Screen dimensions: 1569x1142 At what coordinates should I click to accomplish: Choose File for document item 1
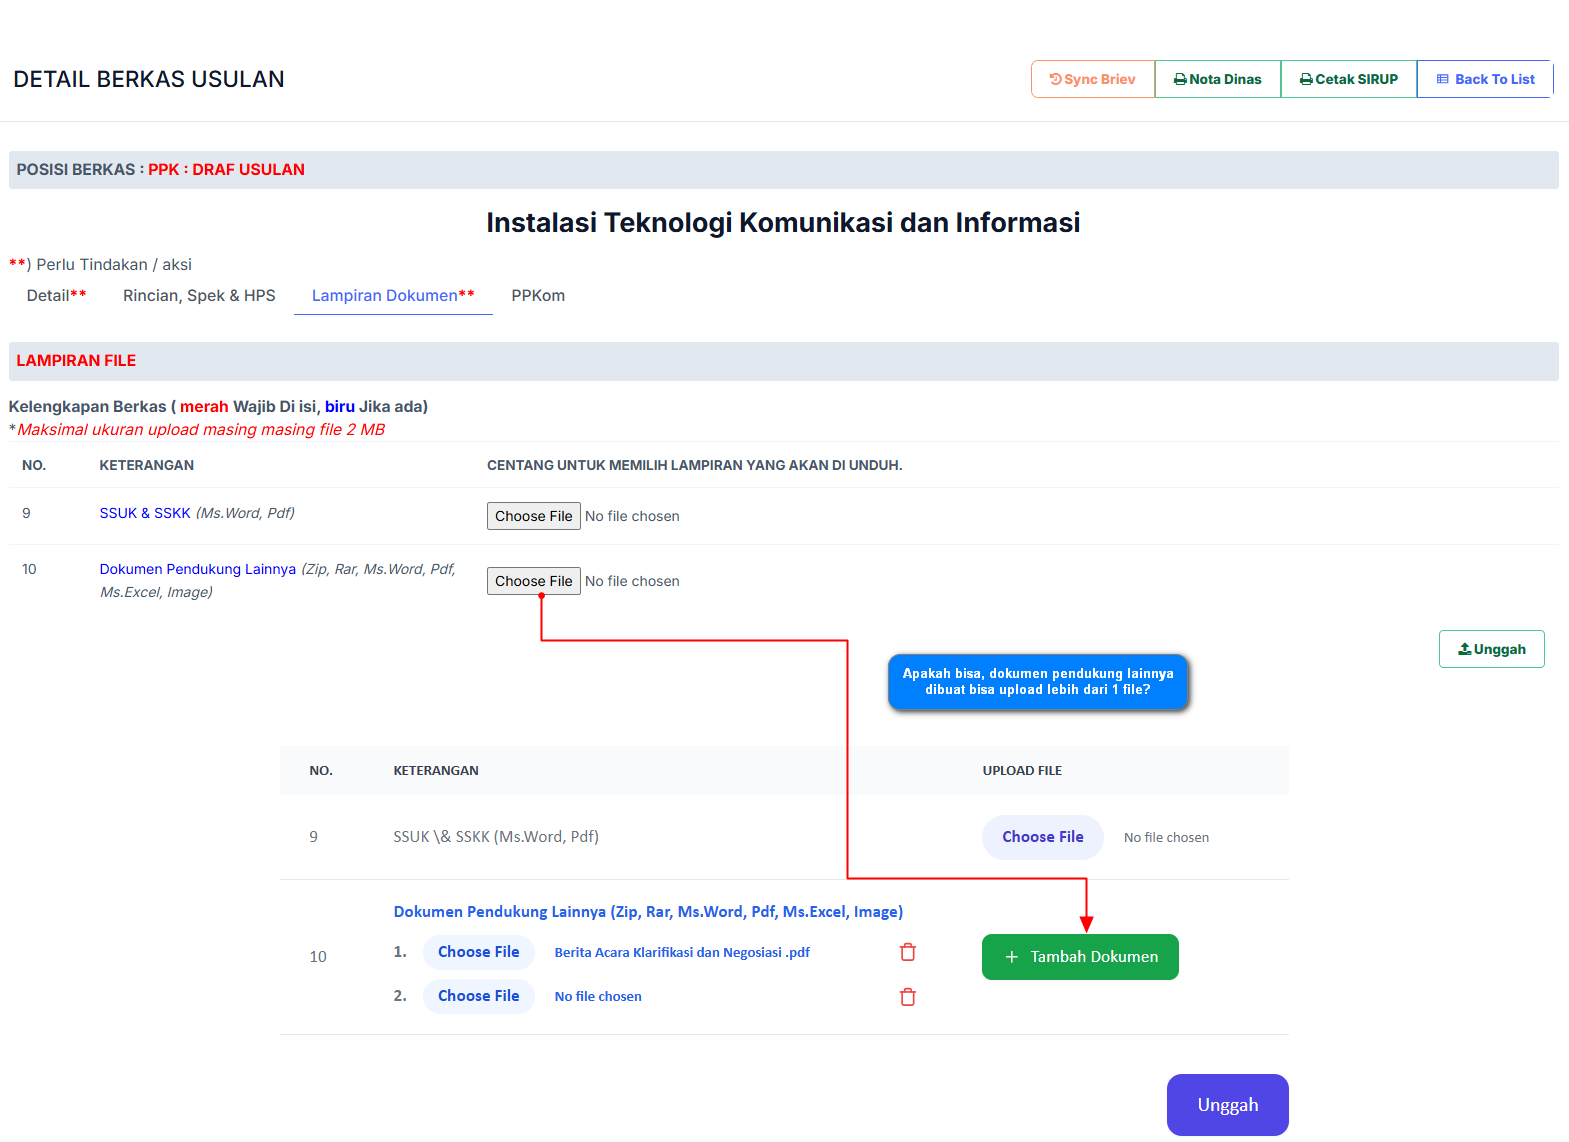(x=478, y=952)
